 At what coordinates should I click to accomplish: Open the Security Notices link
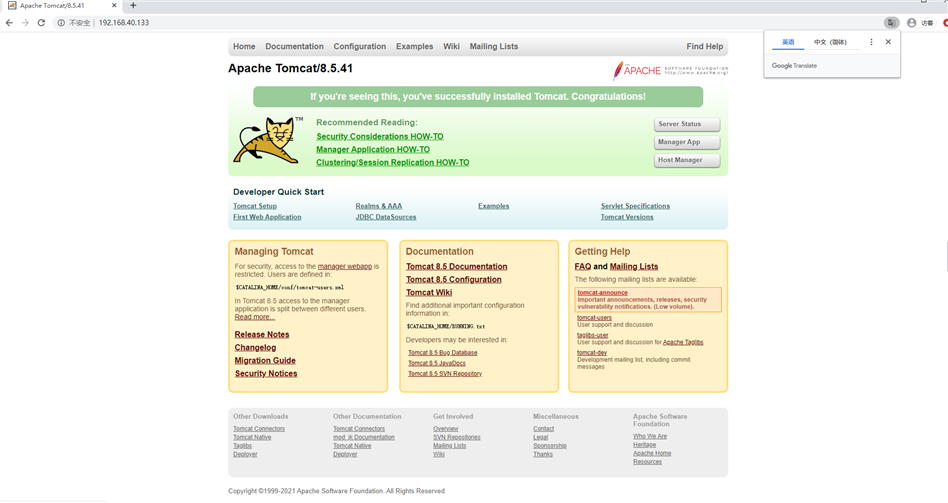point(266,374)
